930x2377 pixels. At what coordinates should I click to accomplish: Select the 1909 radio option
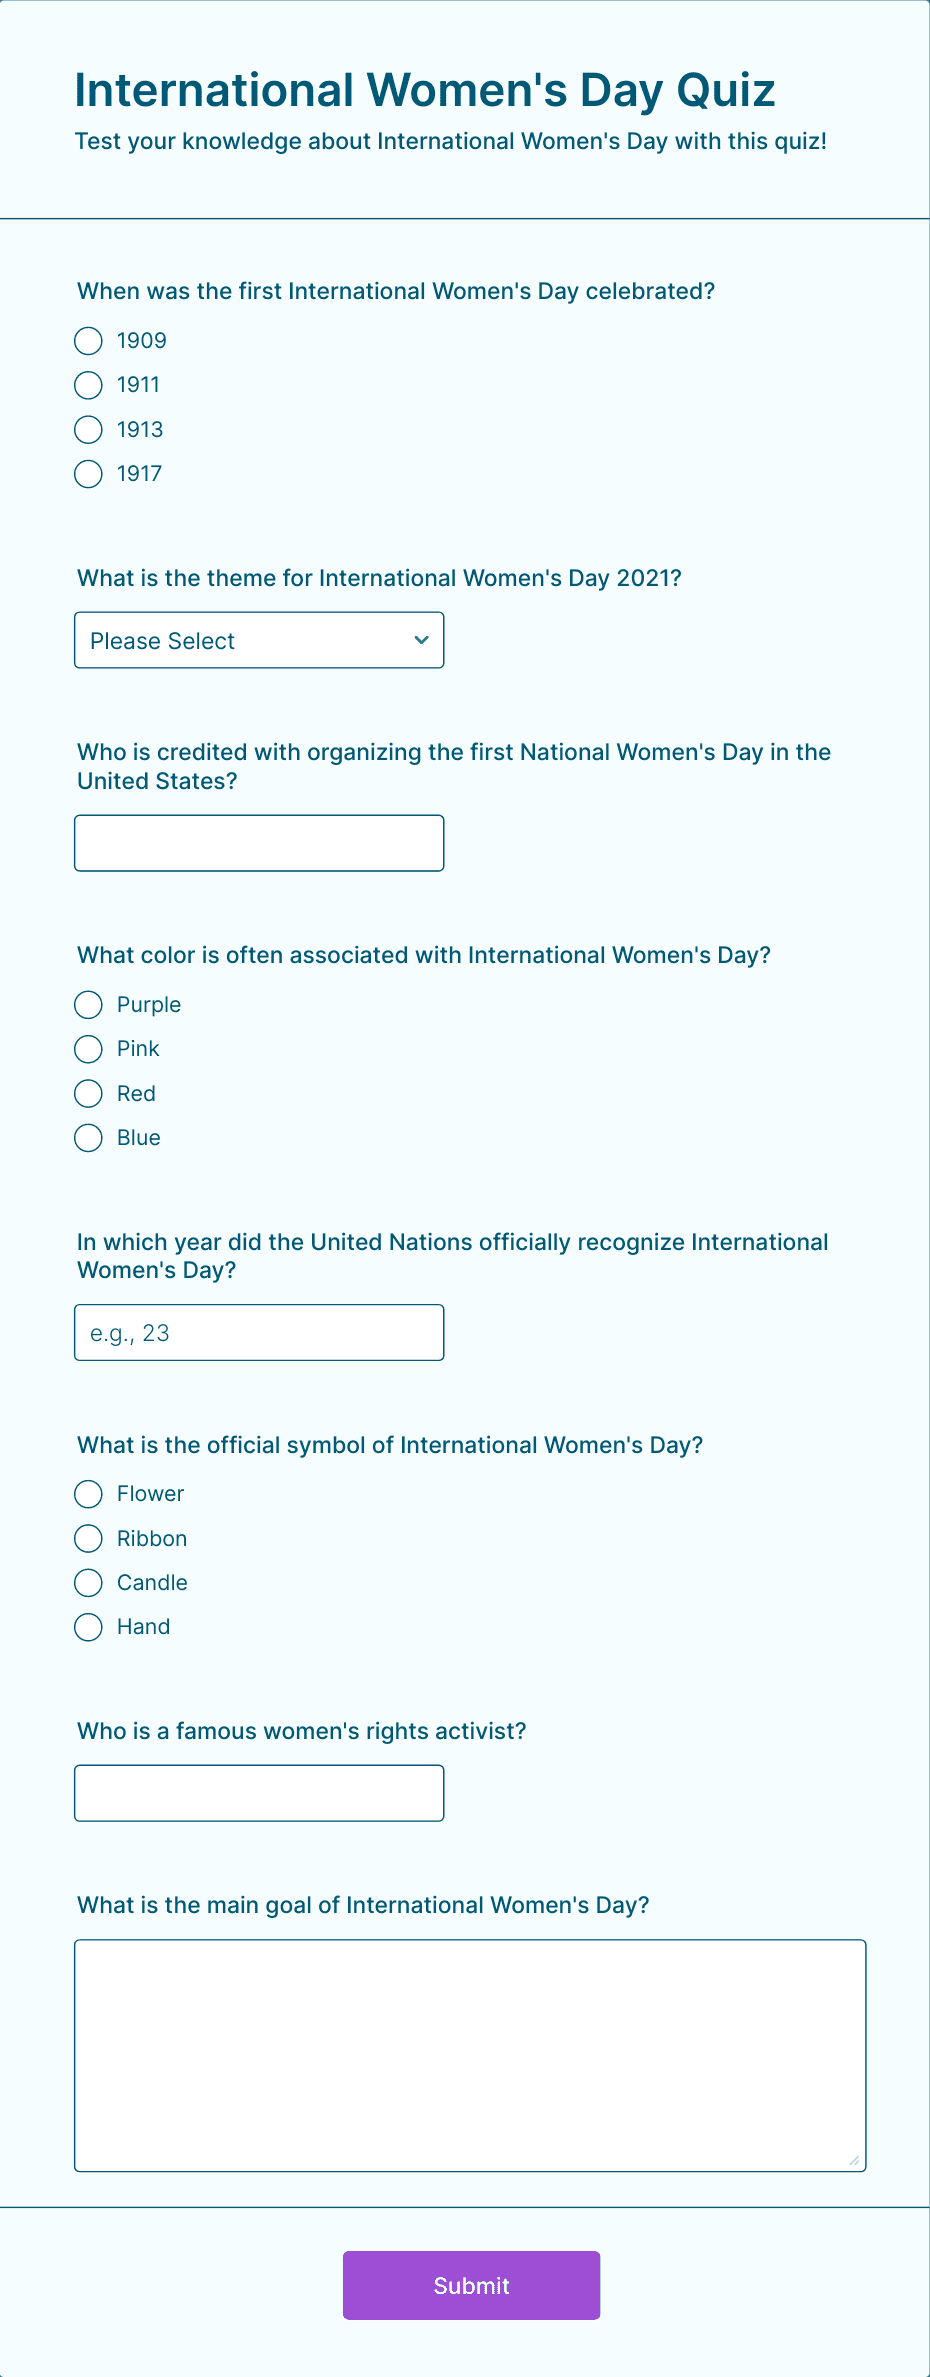[88, 340]
